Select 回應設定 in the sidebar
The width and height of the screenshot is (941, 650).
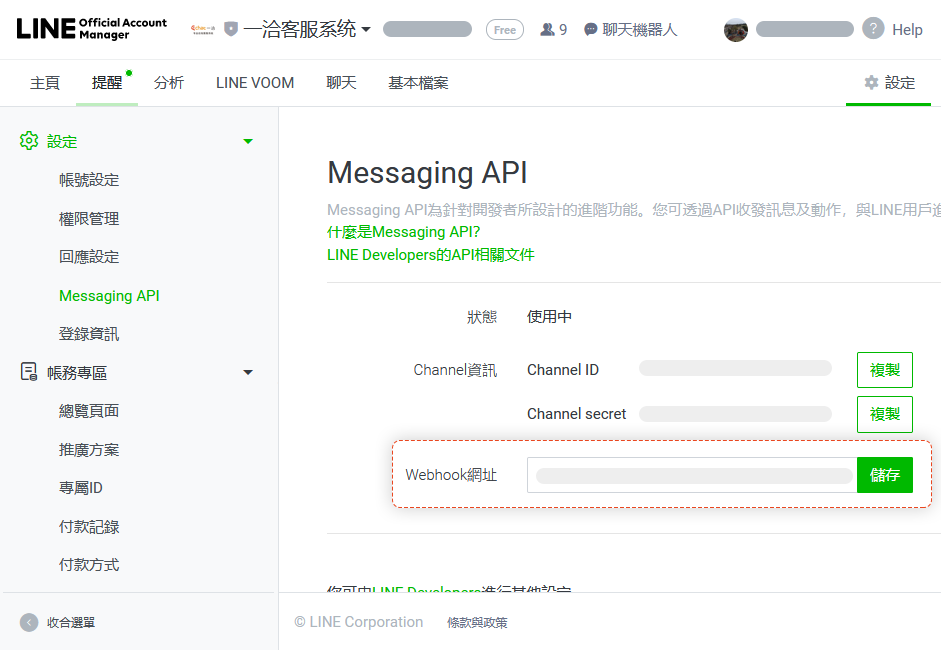89,257
